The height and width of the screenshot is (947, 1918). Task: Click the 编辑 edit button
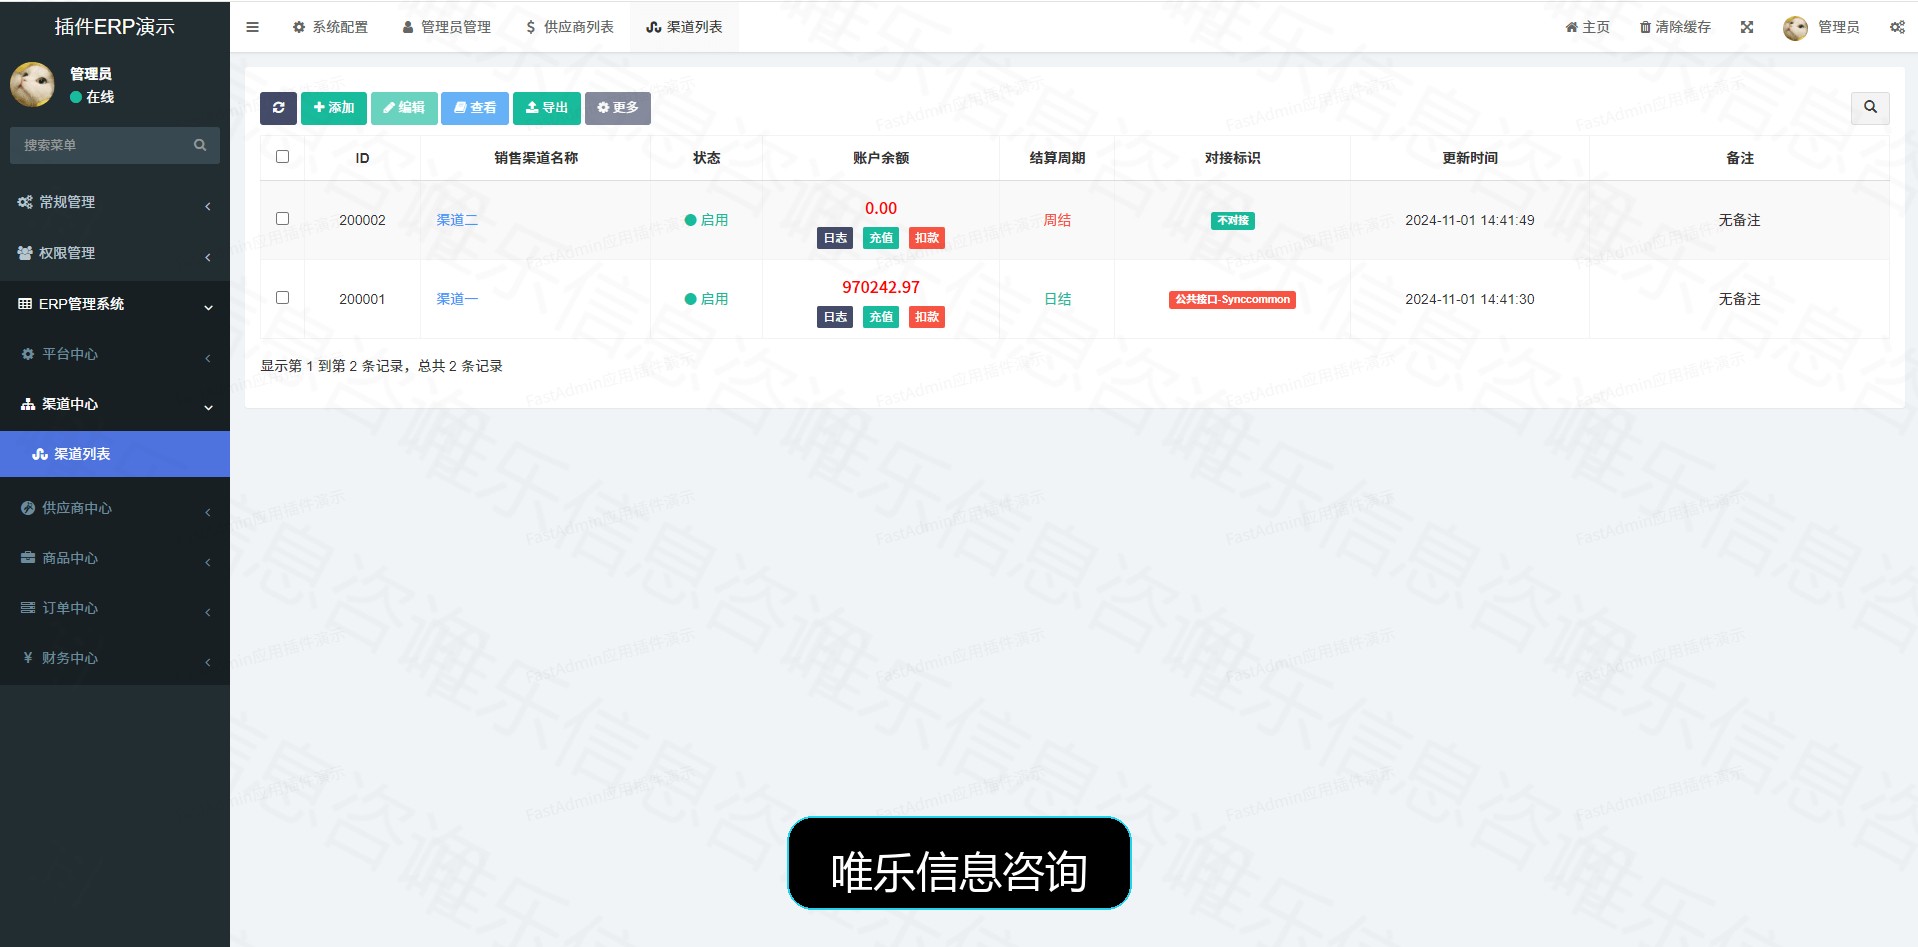click(x=404, y=108)
